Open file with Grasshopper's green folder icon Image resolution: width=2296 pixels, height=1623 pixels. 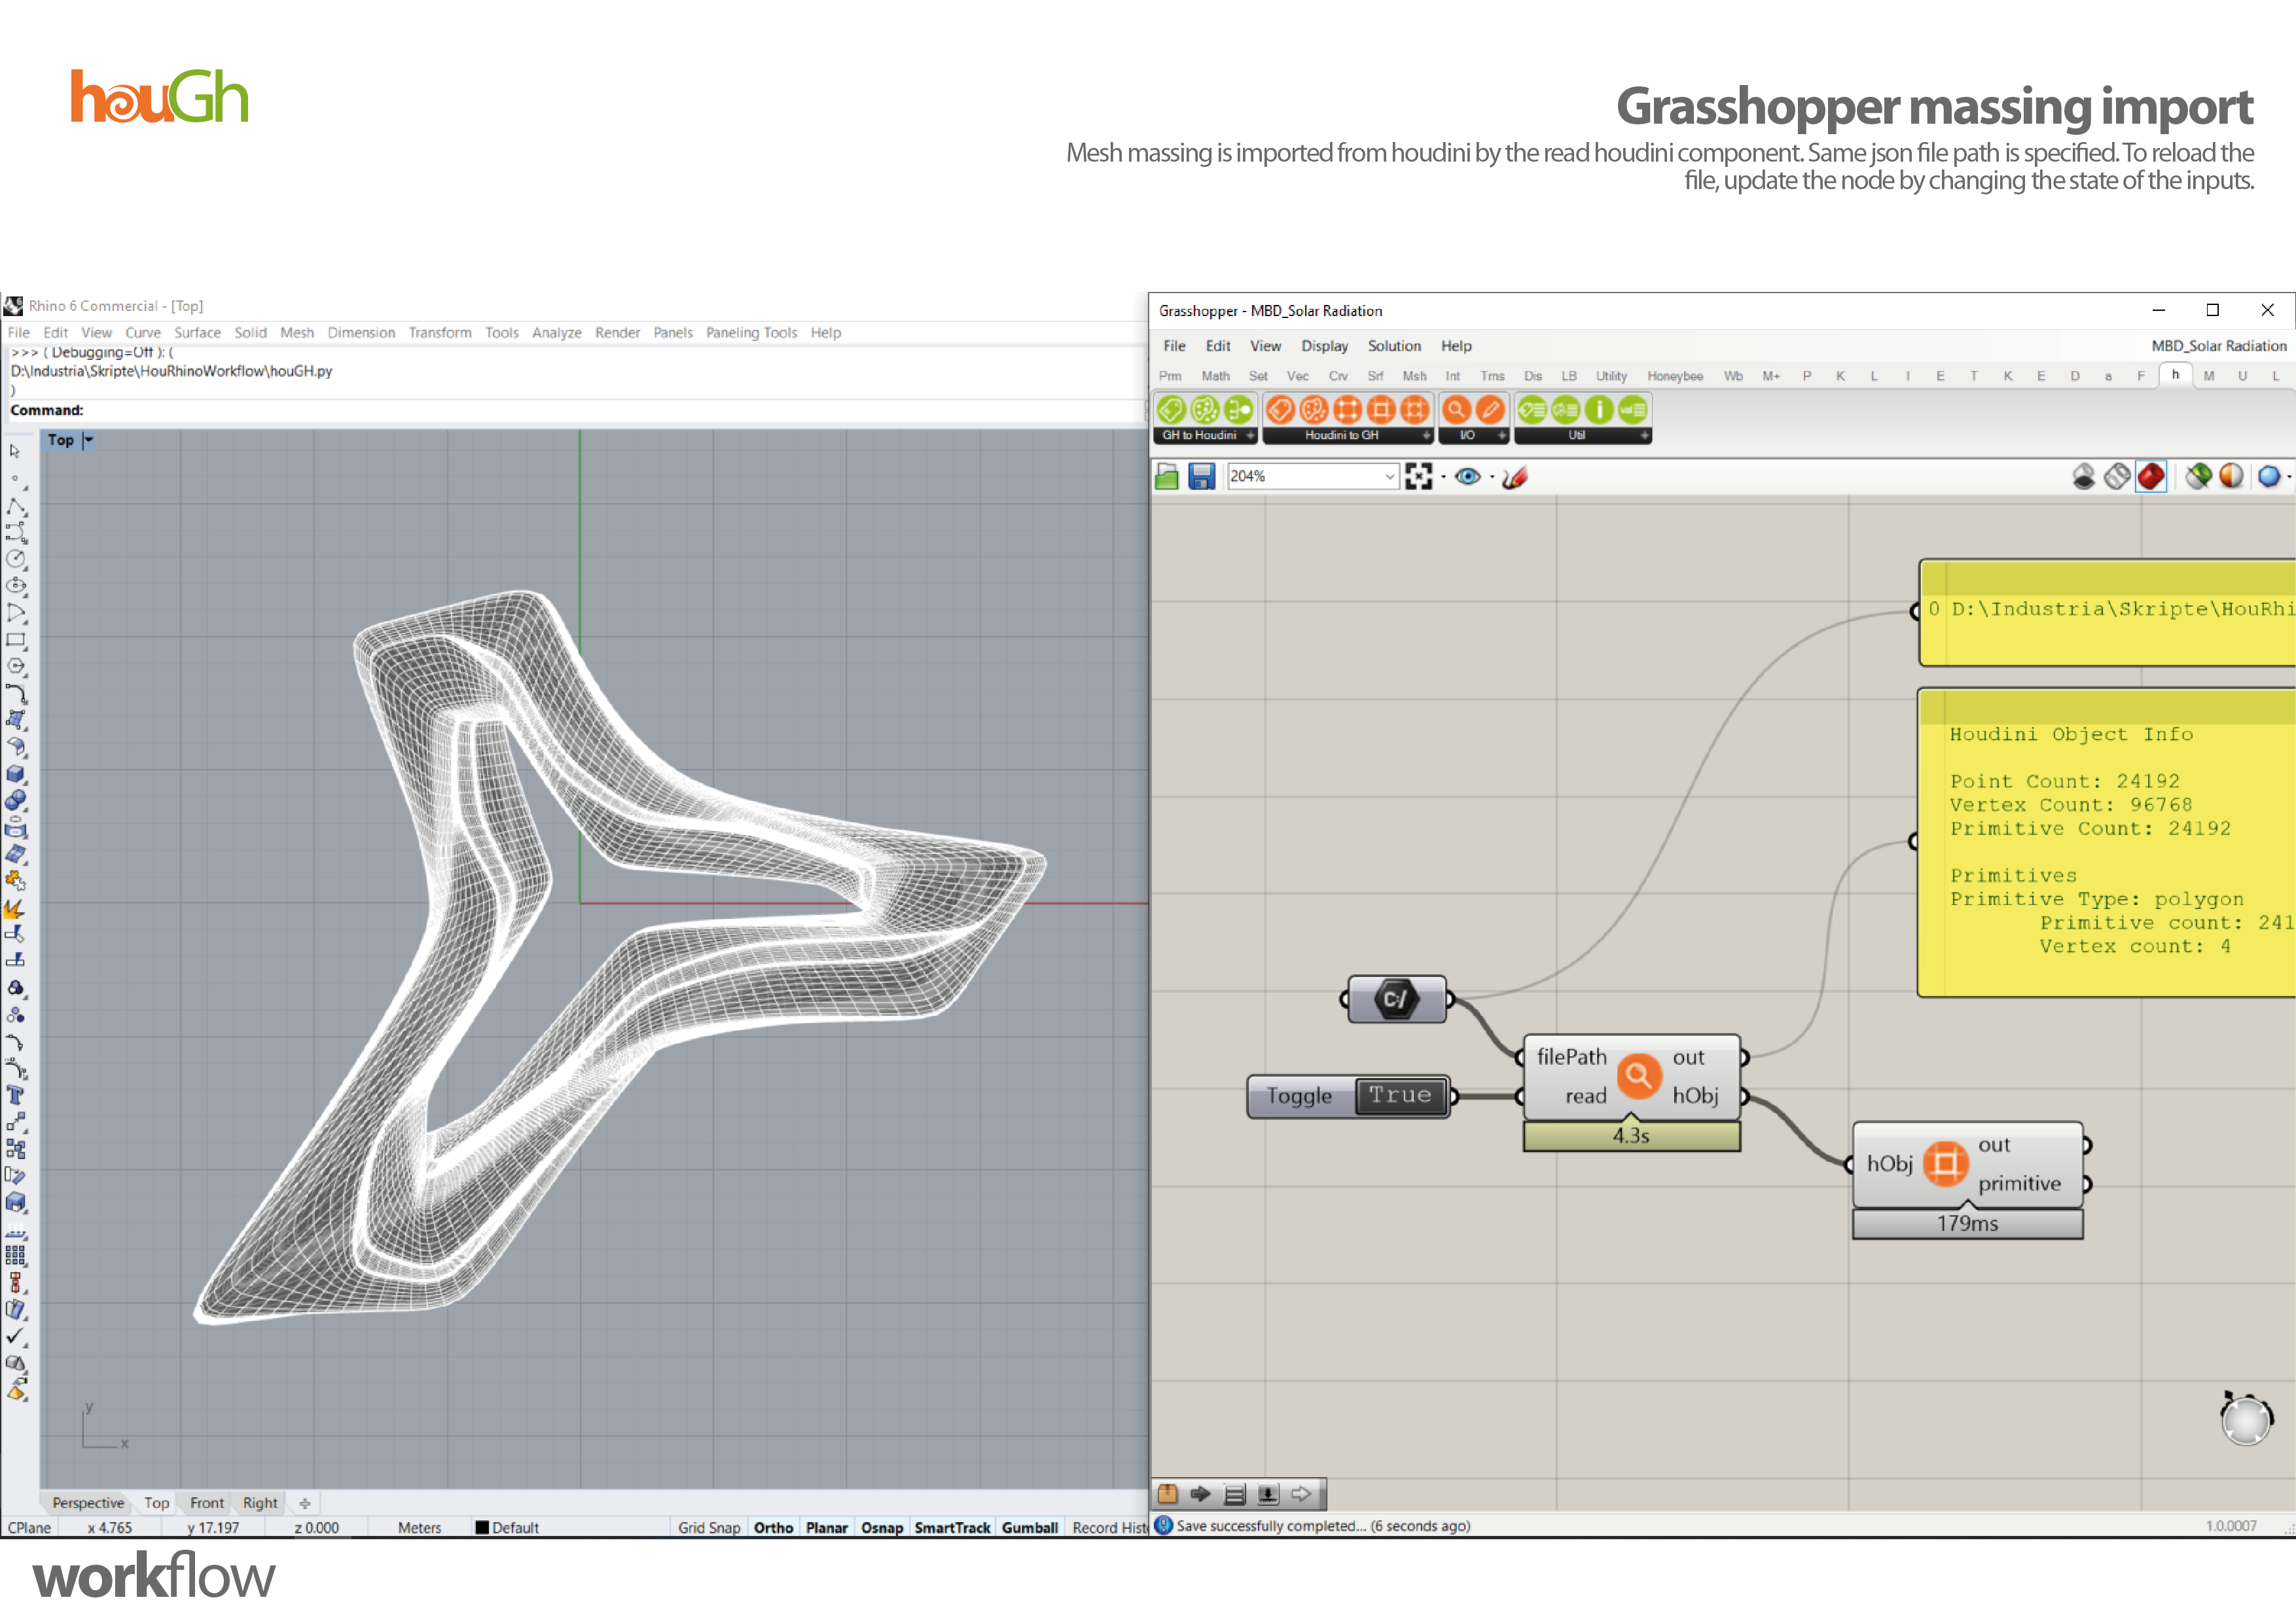click(x=1167, y=476)
